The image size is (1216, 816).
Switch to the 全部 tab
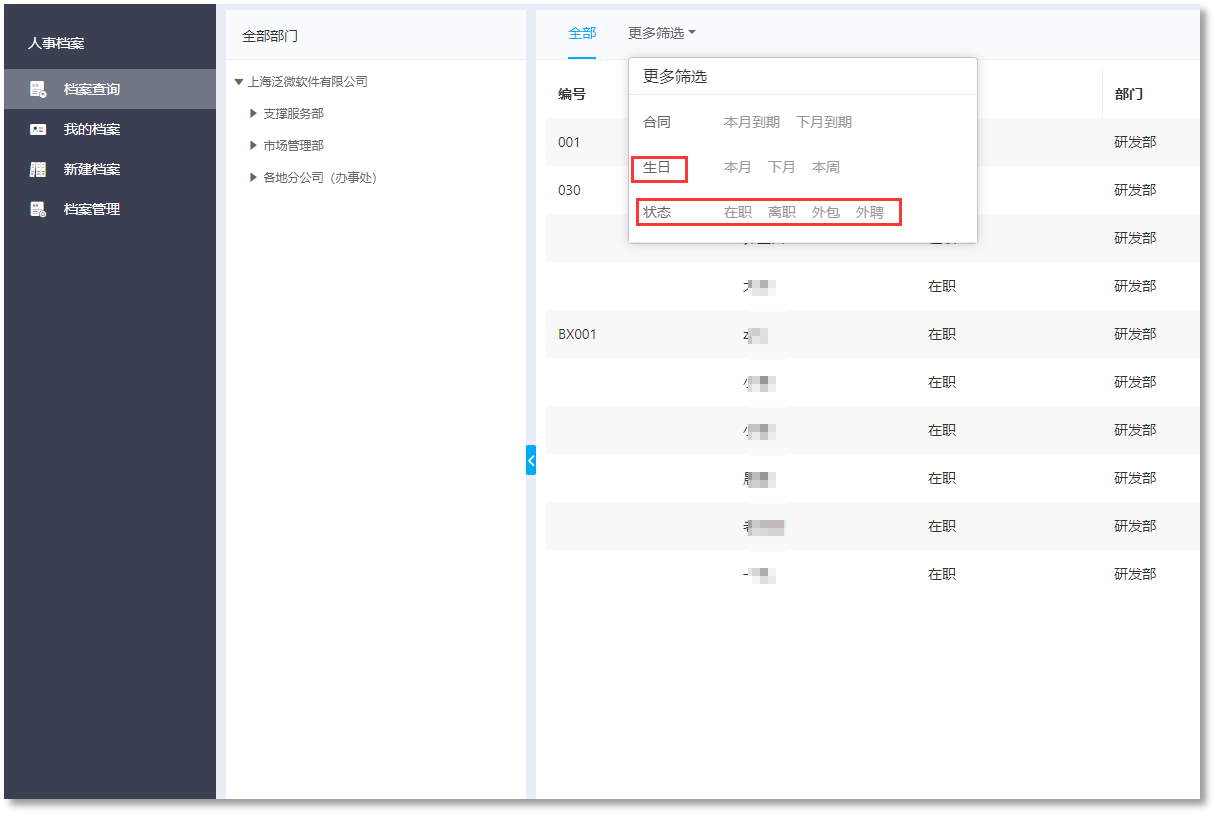click(x=582, y=33)
